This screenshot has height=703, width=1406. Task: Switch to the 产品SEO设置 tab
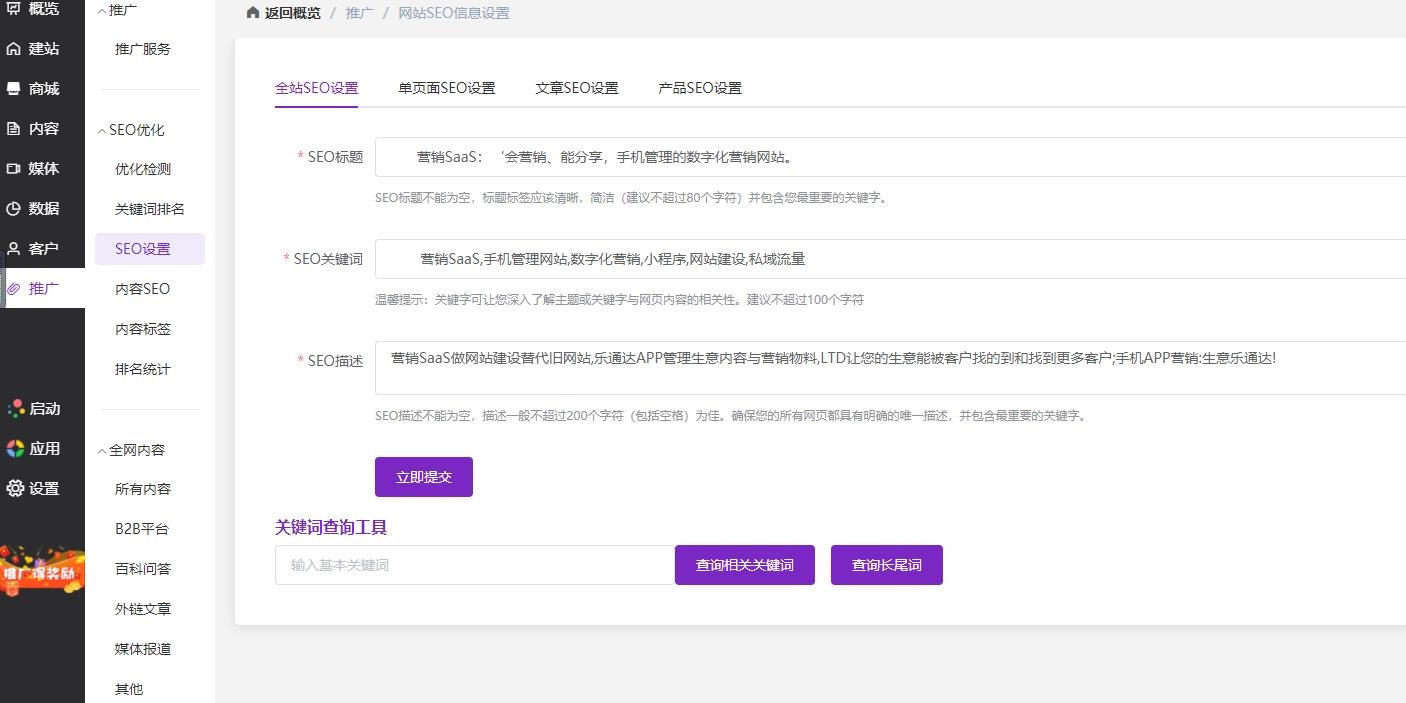click(699, 88)
